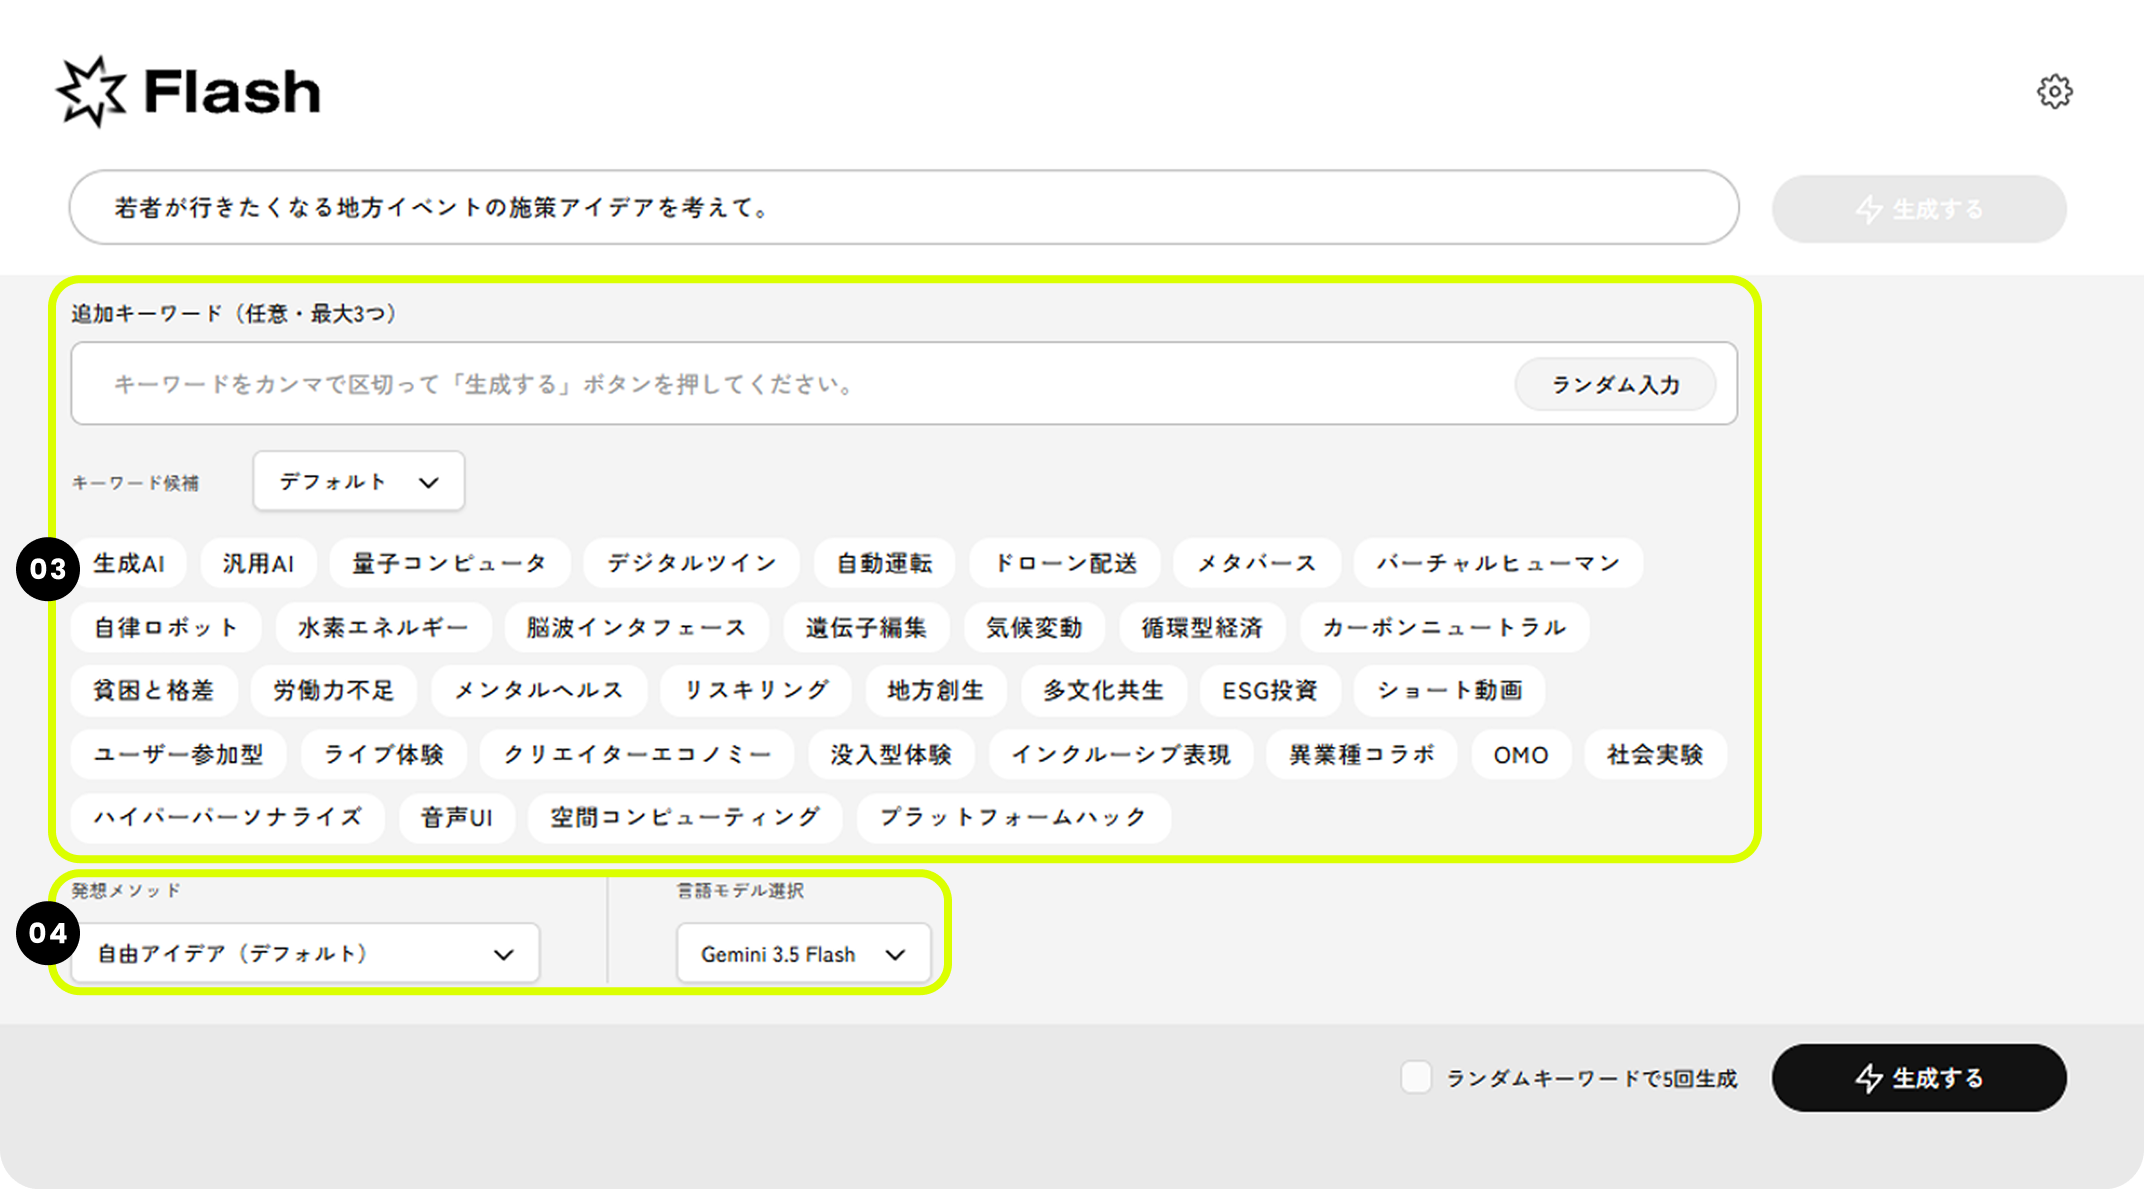Add the ドローン配送 keyword chip
This screenshot has height=1190, width=2144.
[x=1065, y=564]
